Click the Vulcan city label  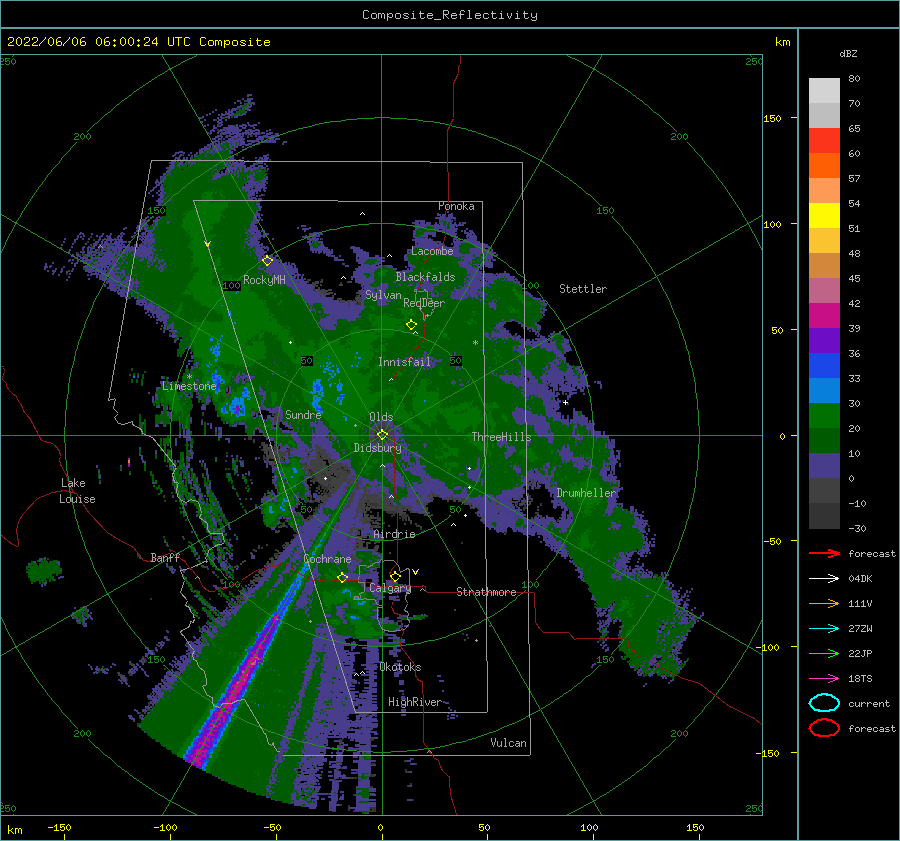click(x=508, y=743)
